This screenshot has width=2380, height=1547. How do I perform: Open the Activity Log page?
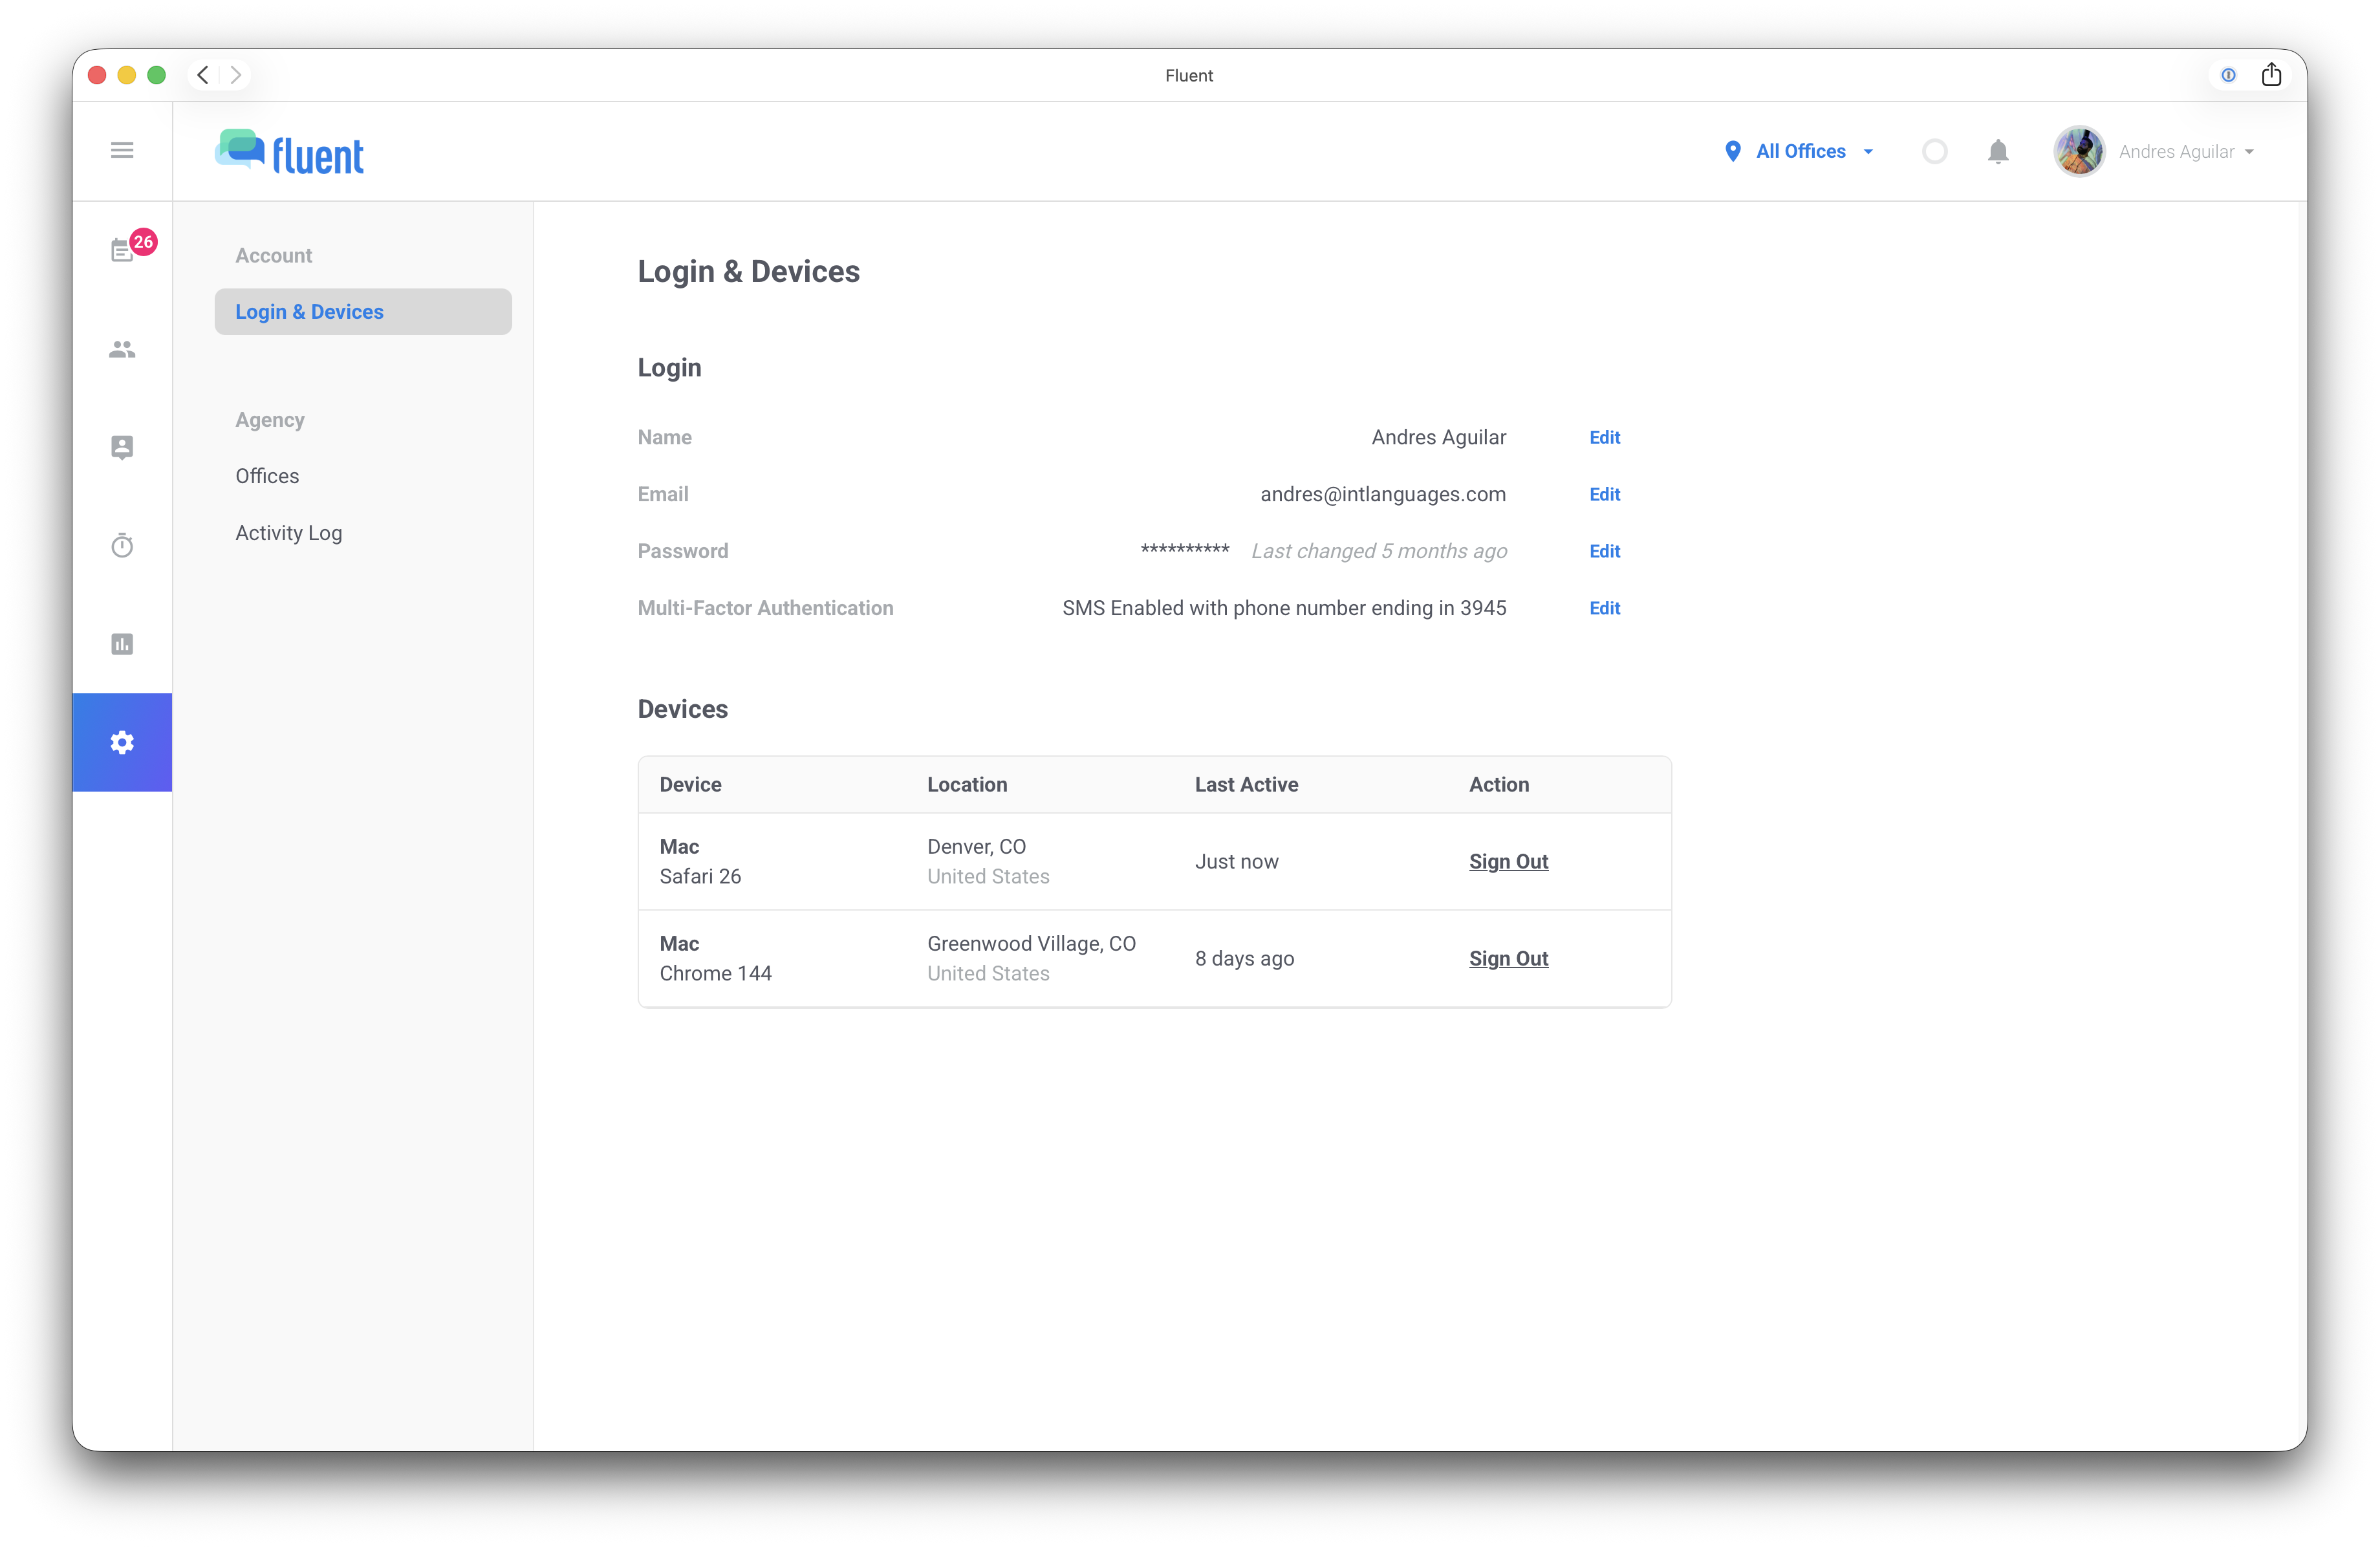tap(289, 533)
